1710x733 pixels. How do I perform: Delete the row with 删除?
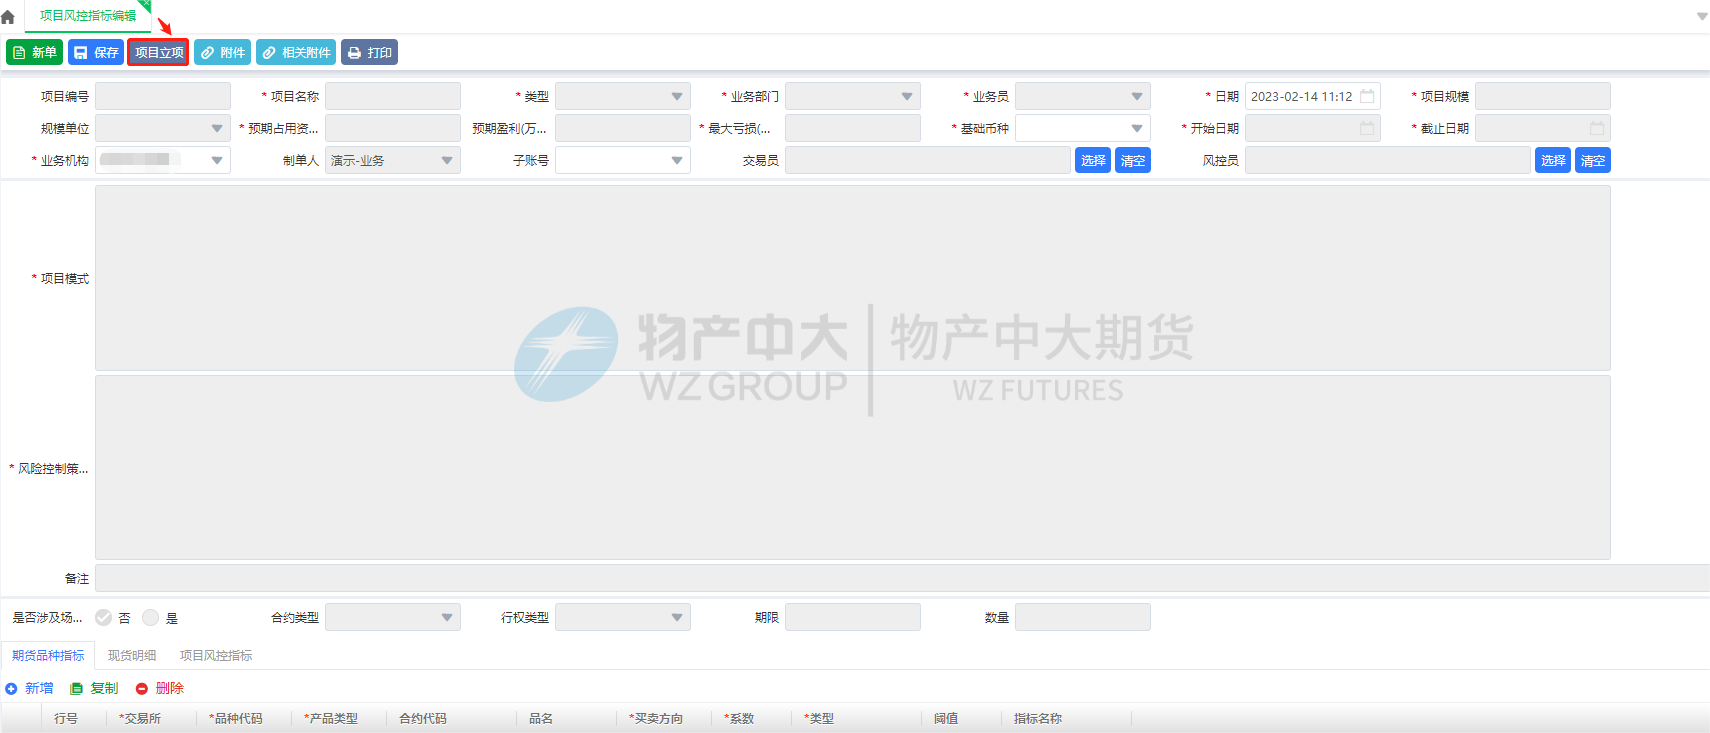click(160, 688)
